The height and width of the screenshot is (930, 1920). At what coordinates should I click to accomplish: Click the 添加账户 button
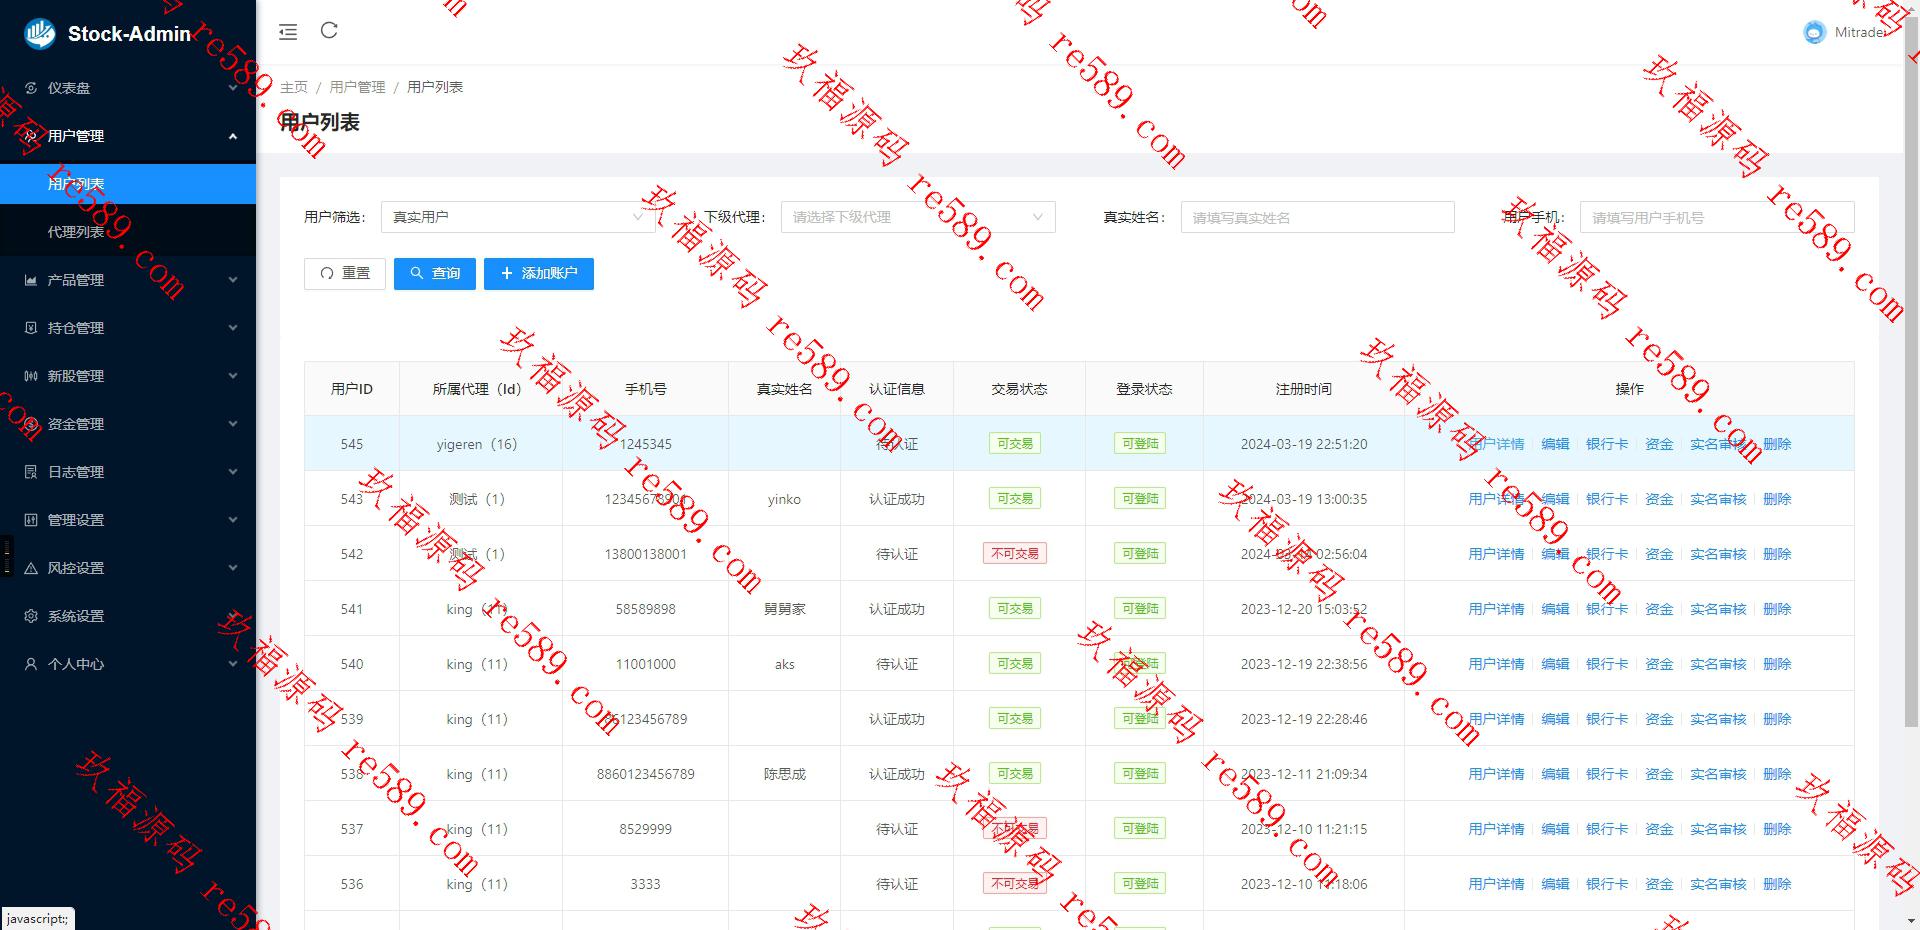[x=539, y=273]
